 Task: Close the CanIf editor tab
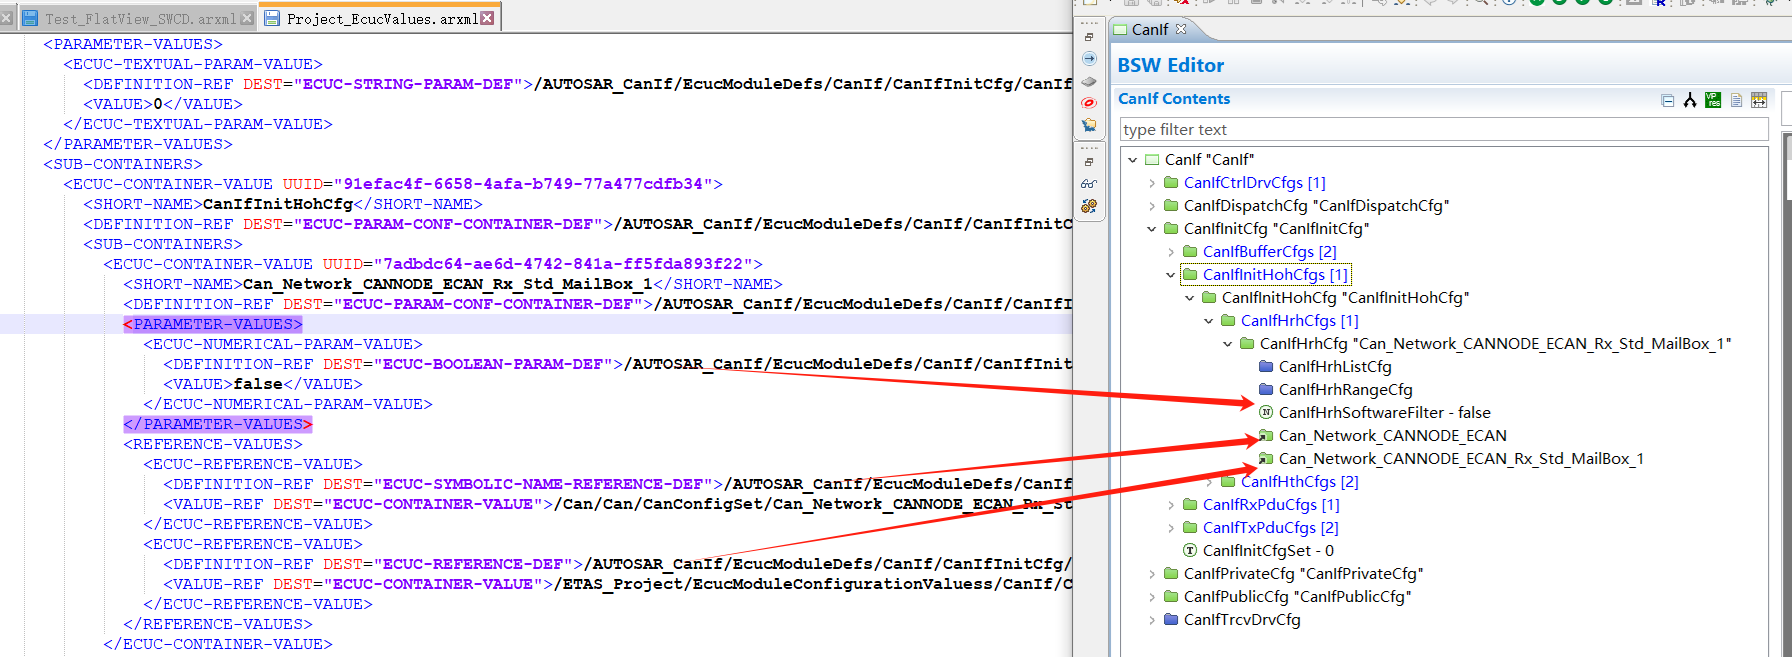click(x=1181, y=28)
